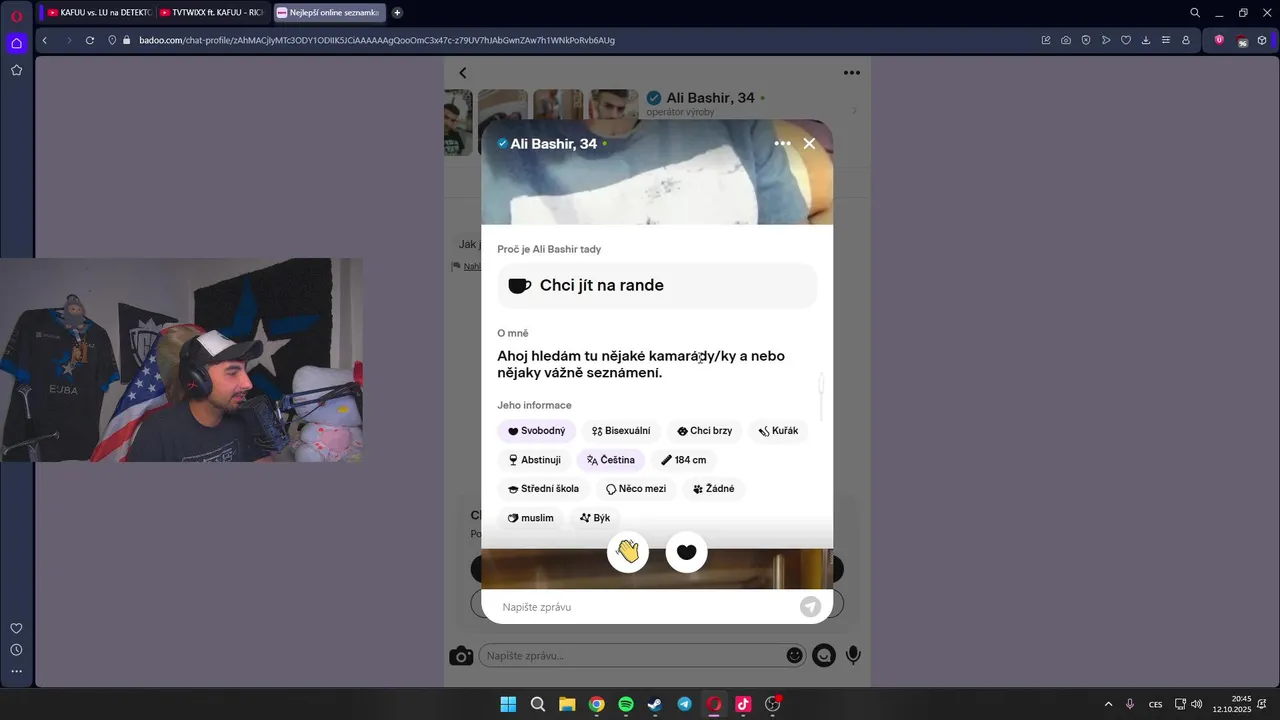
Task: Go back with the chat back arrow
Action: (463, 73)
